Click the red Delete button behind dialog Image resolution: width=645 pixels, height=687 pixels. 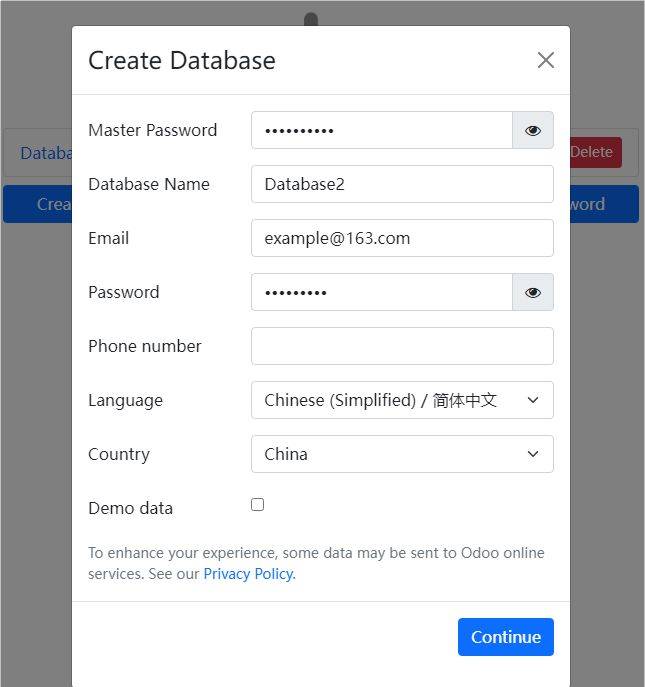(596, 152)
